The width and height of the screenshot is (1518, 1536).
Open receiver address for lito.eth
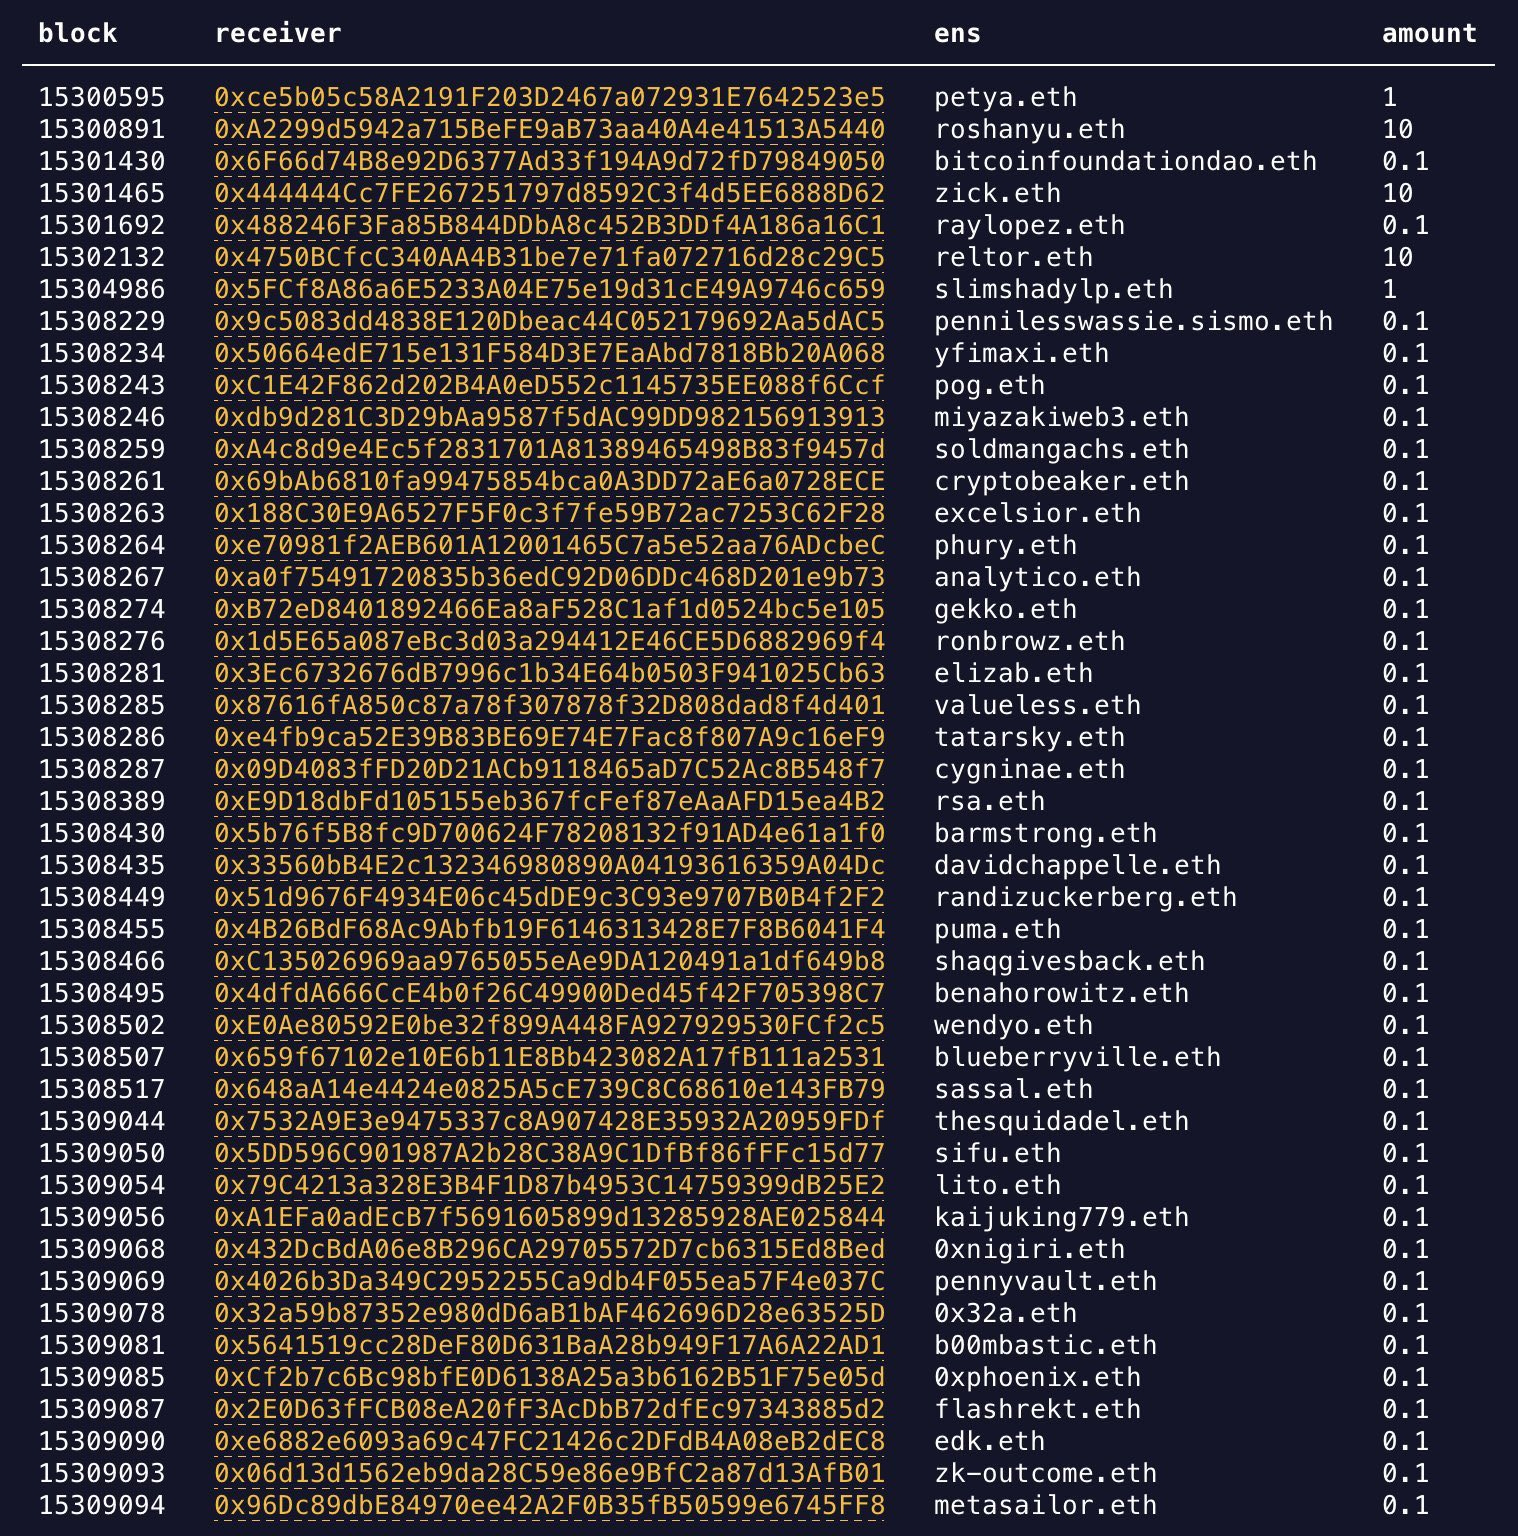point(550,1185)
